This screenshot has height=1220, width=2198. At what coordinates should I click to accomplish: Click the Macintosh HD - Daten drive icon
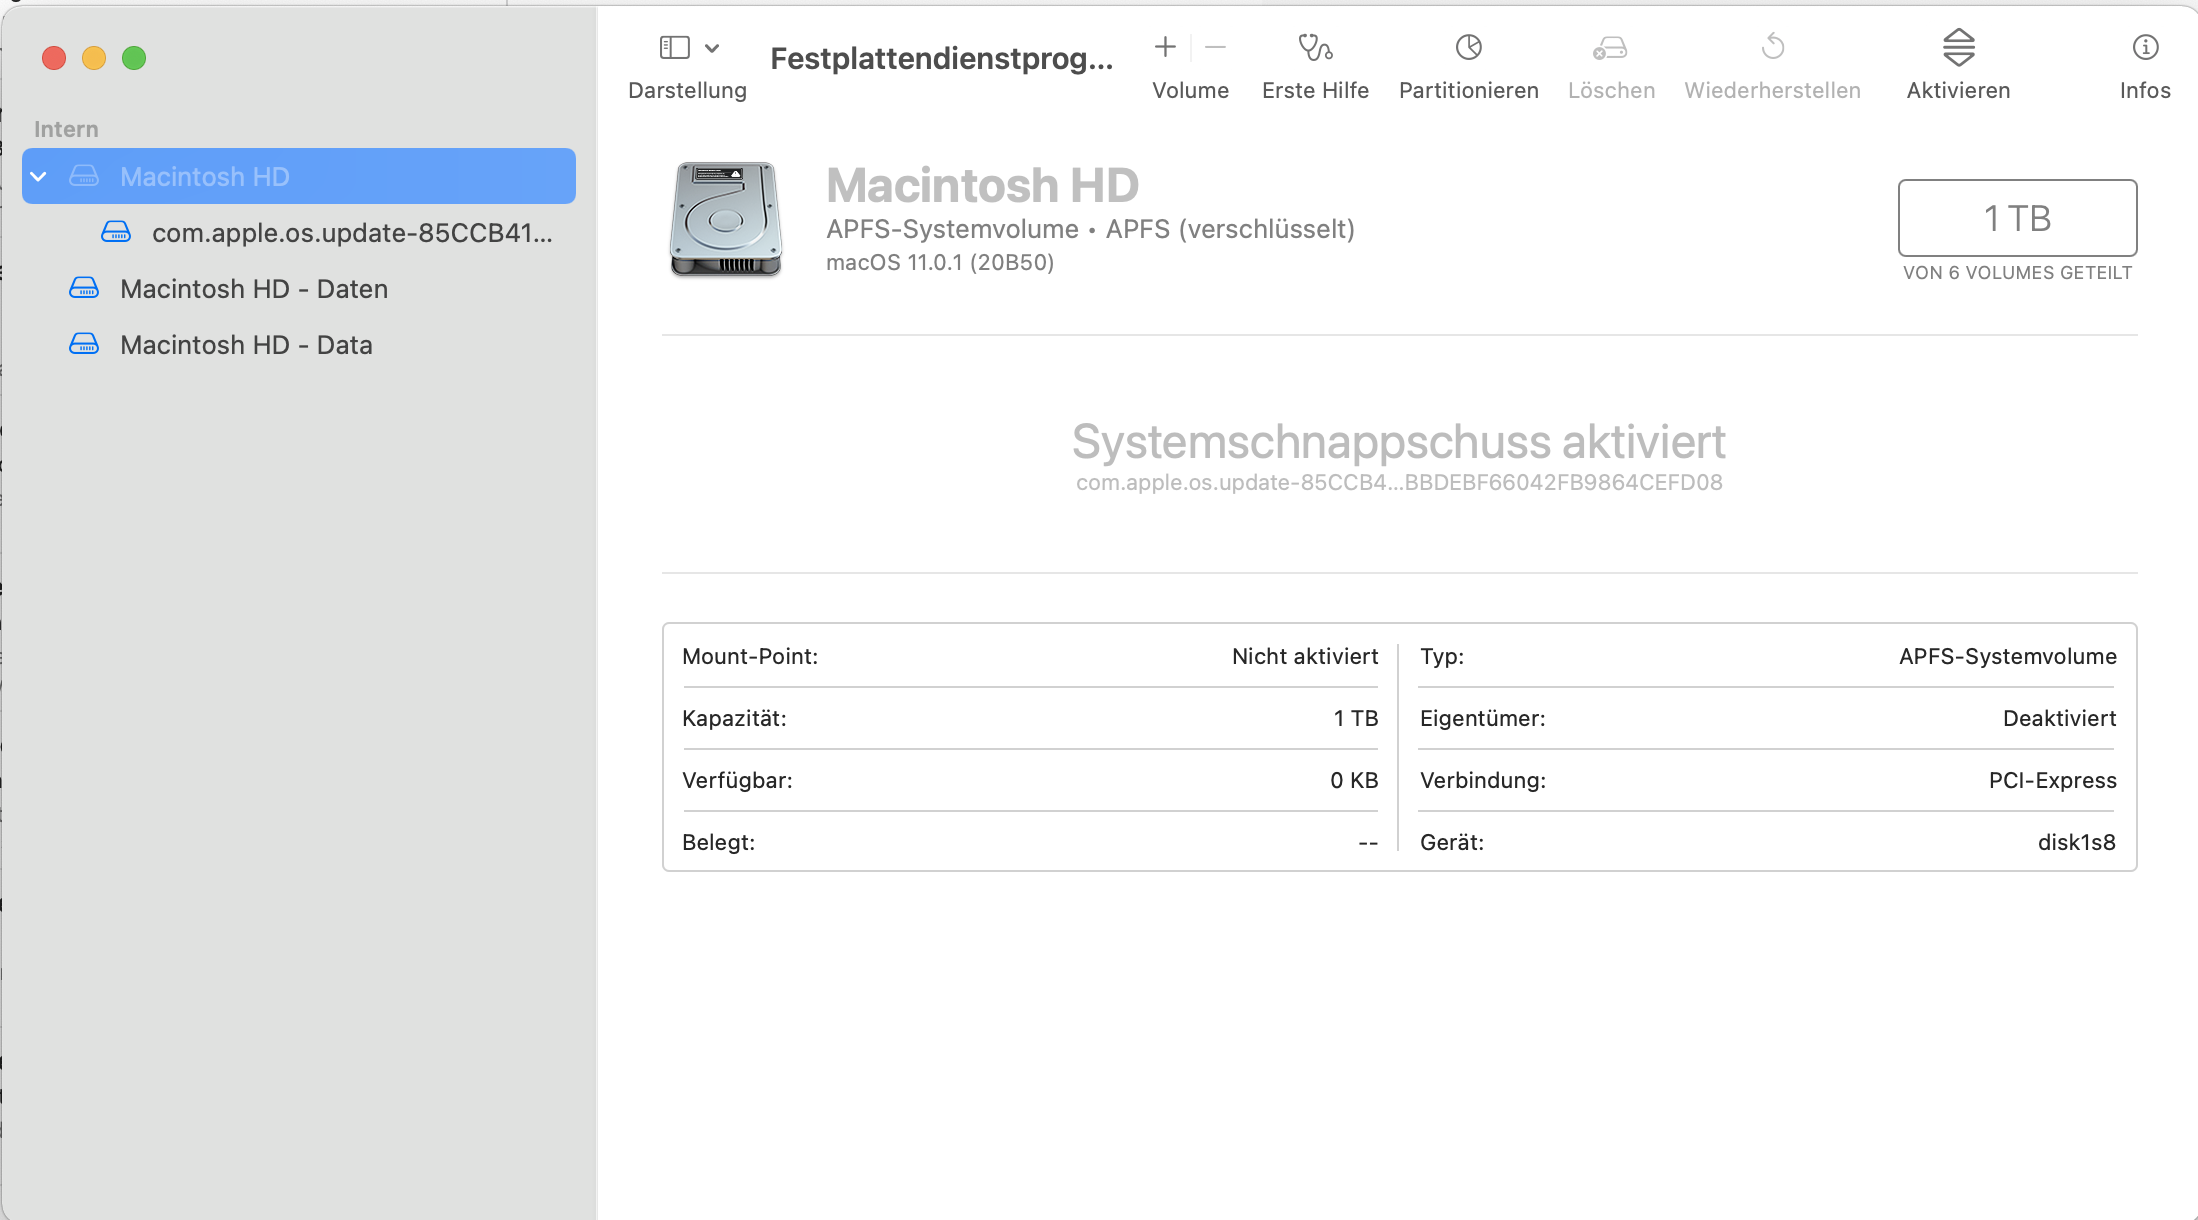84,289
